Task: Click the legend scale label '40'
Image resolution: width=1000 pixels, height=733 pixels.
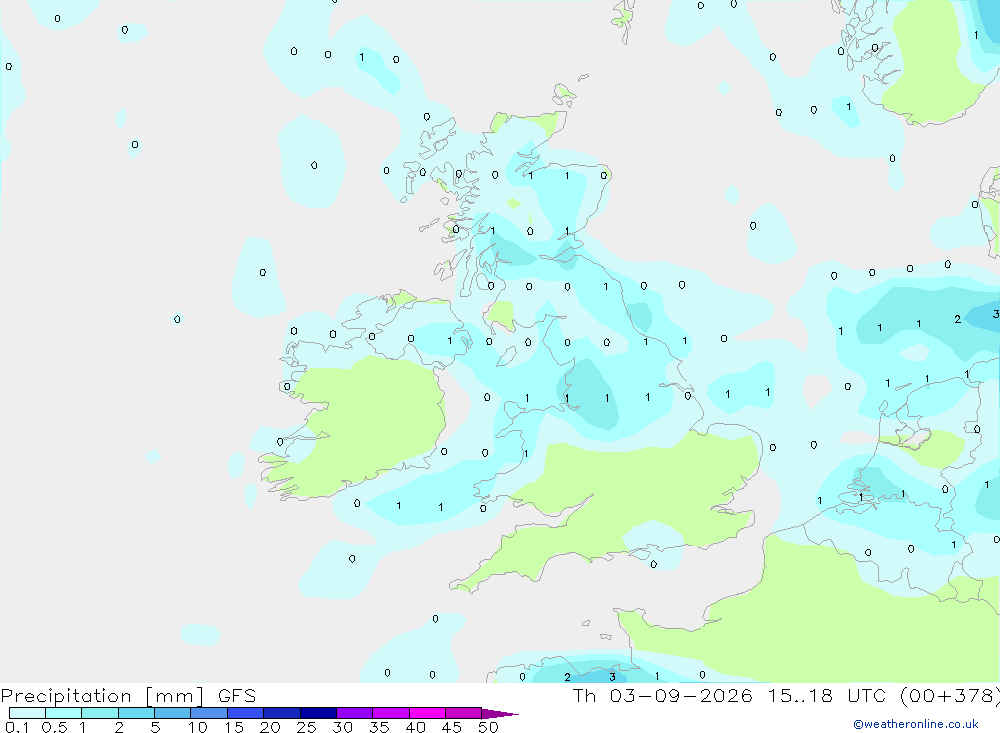Action: [x=415, y=727]
